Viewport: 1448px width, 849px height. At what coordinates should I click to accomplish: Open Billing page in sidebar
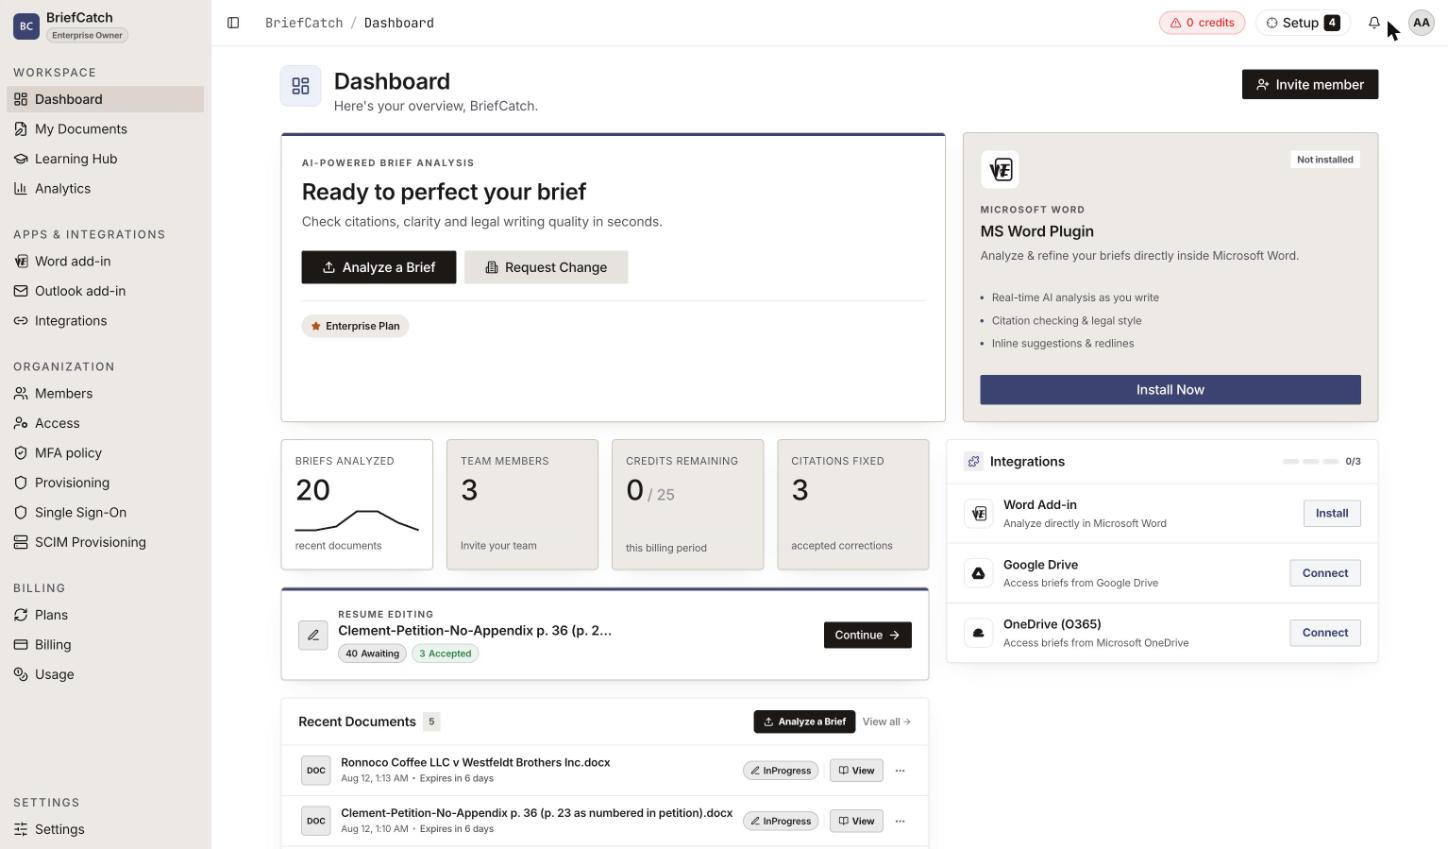(105, 645)
